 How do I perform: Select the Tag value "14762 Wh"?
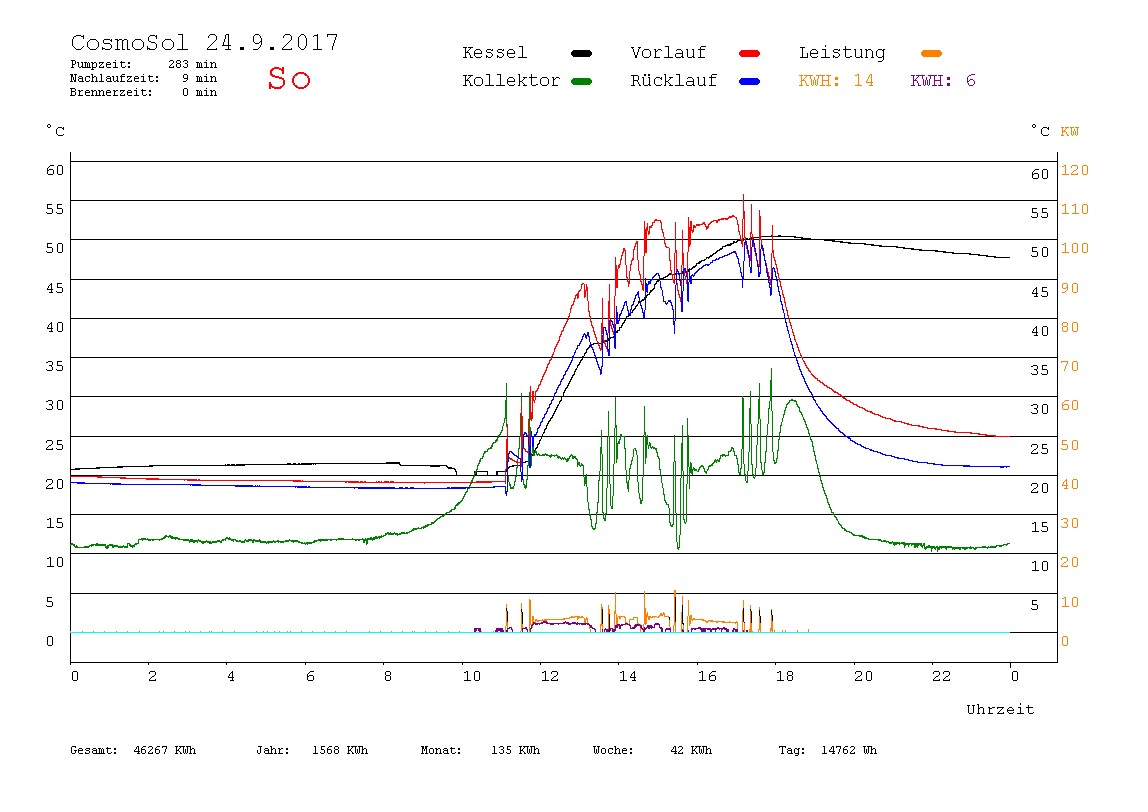tap(849, 750)
